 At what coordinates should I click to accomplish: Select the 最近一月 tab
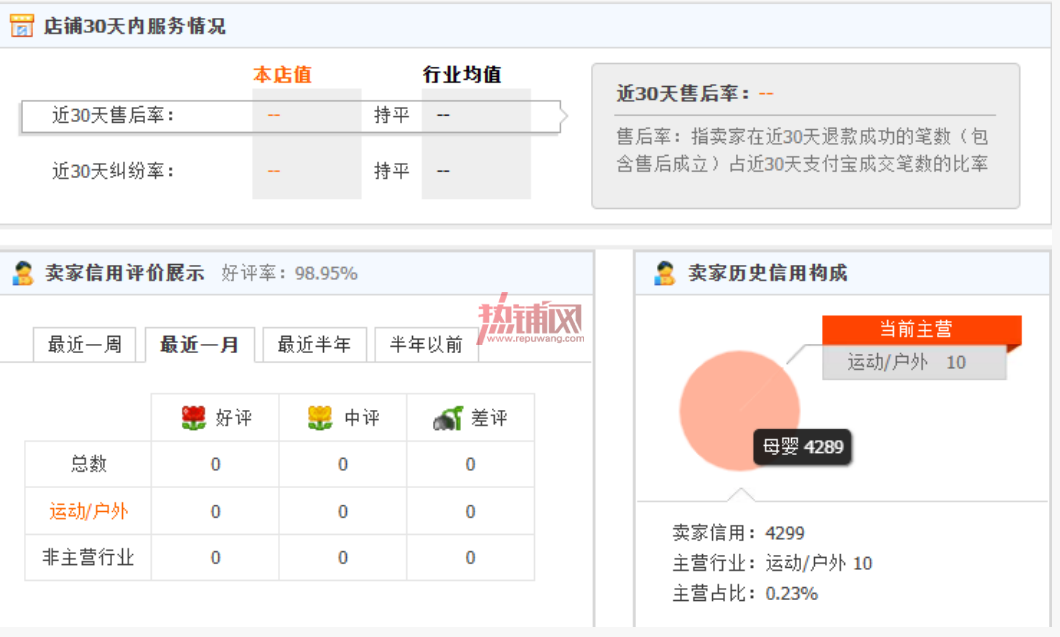pos(199,345)
